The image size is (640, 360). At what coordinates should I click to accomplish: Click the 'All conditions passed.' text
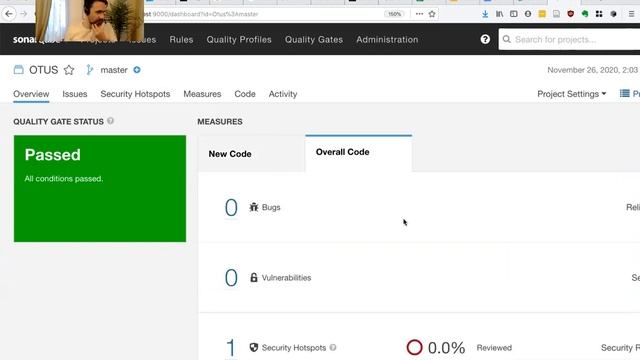tap(64, 179)
